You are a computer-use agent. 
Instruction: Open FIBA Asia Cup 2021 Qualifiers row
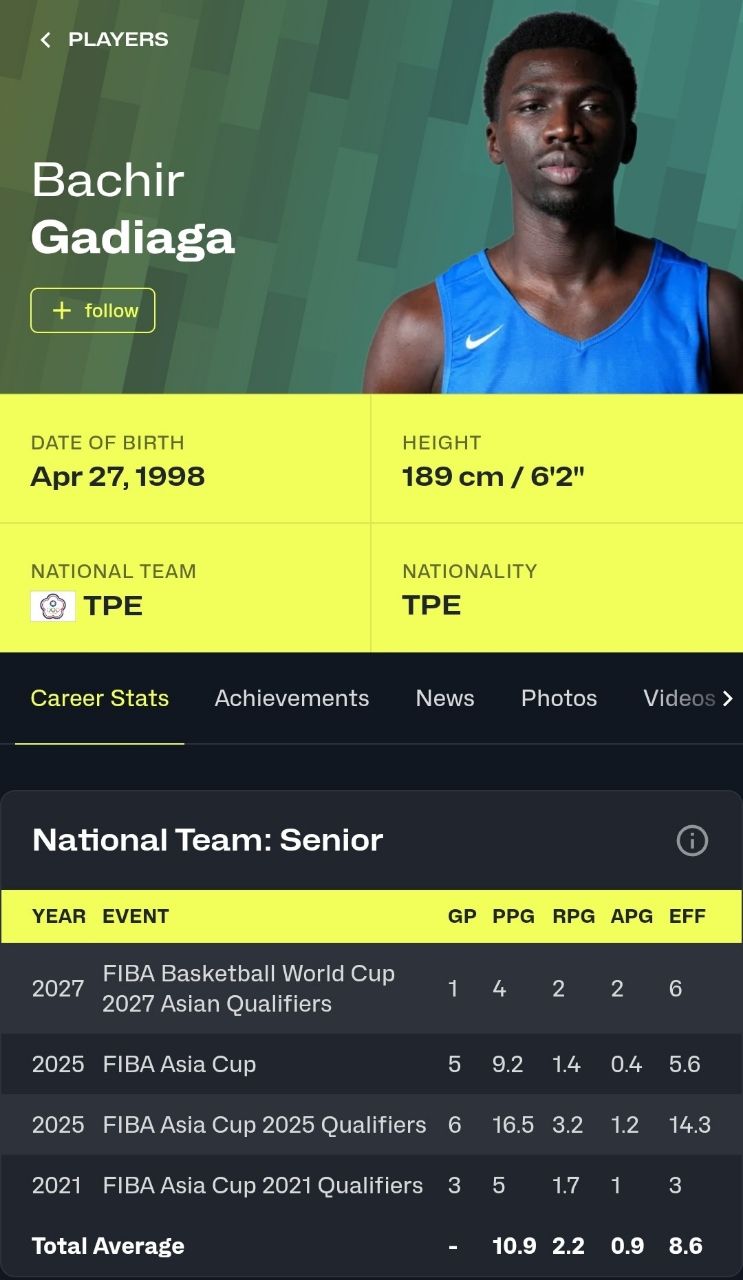[262, 1186]
